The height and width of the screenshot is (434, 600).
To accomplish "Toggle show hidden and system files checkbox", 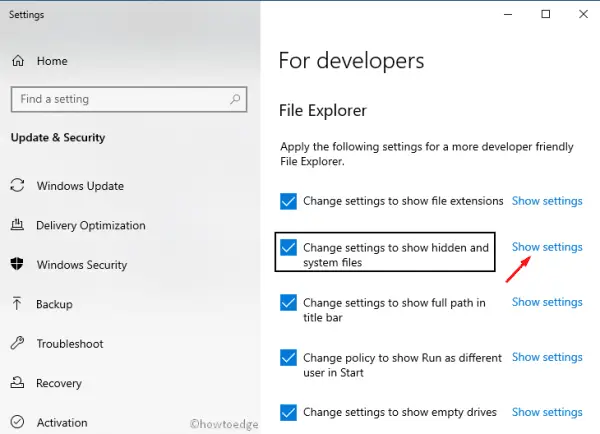I will (x=289, y=248).
